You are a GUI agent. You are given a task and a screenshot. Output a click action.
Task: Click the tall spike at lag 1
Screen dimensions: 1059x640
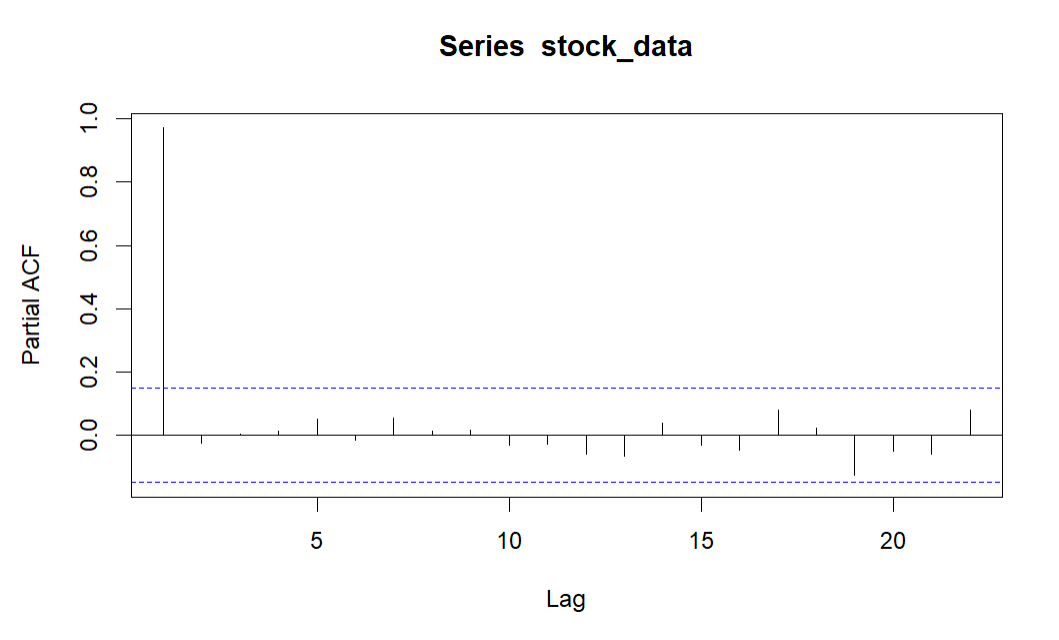(x=163, y=281)
